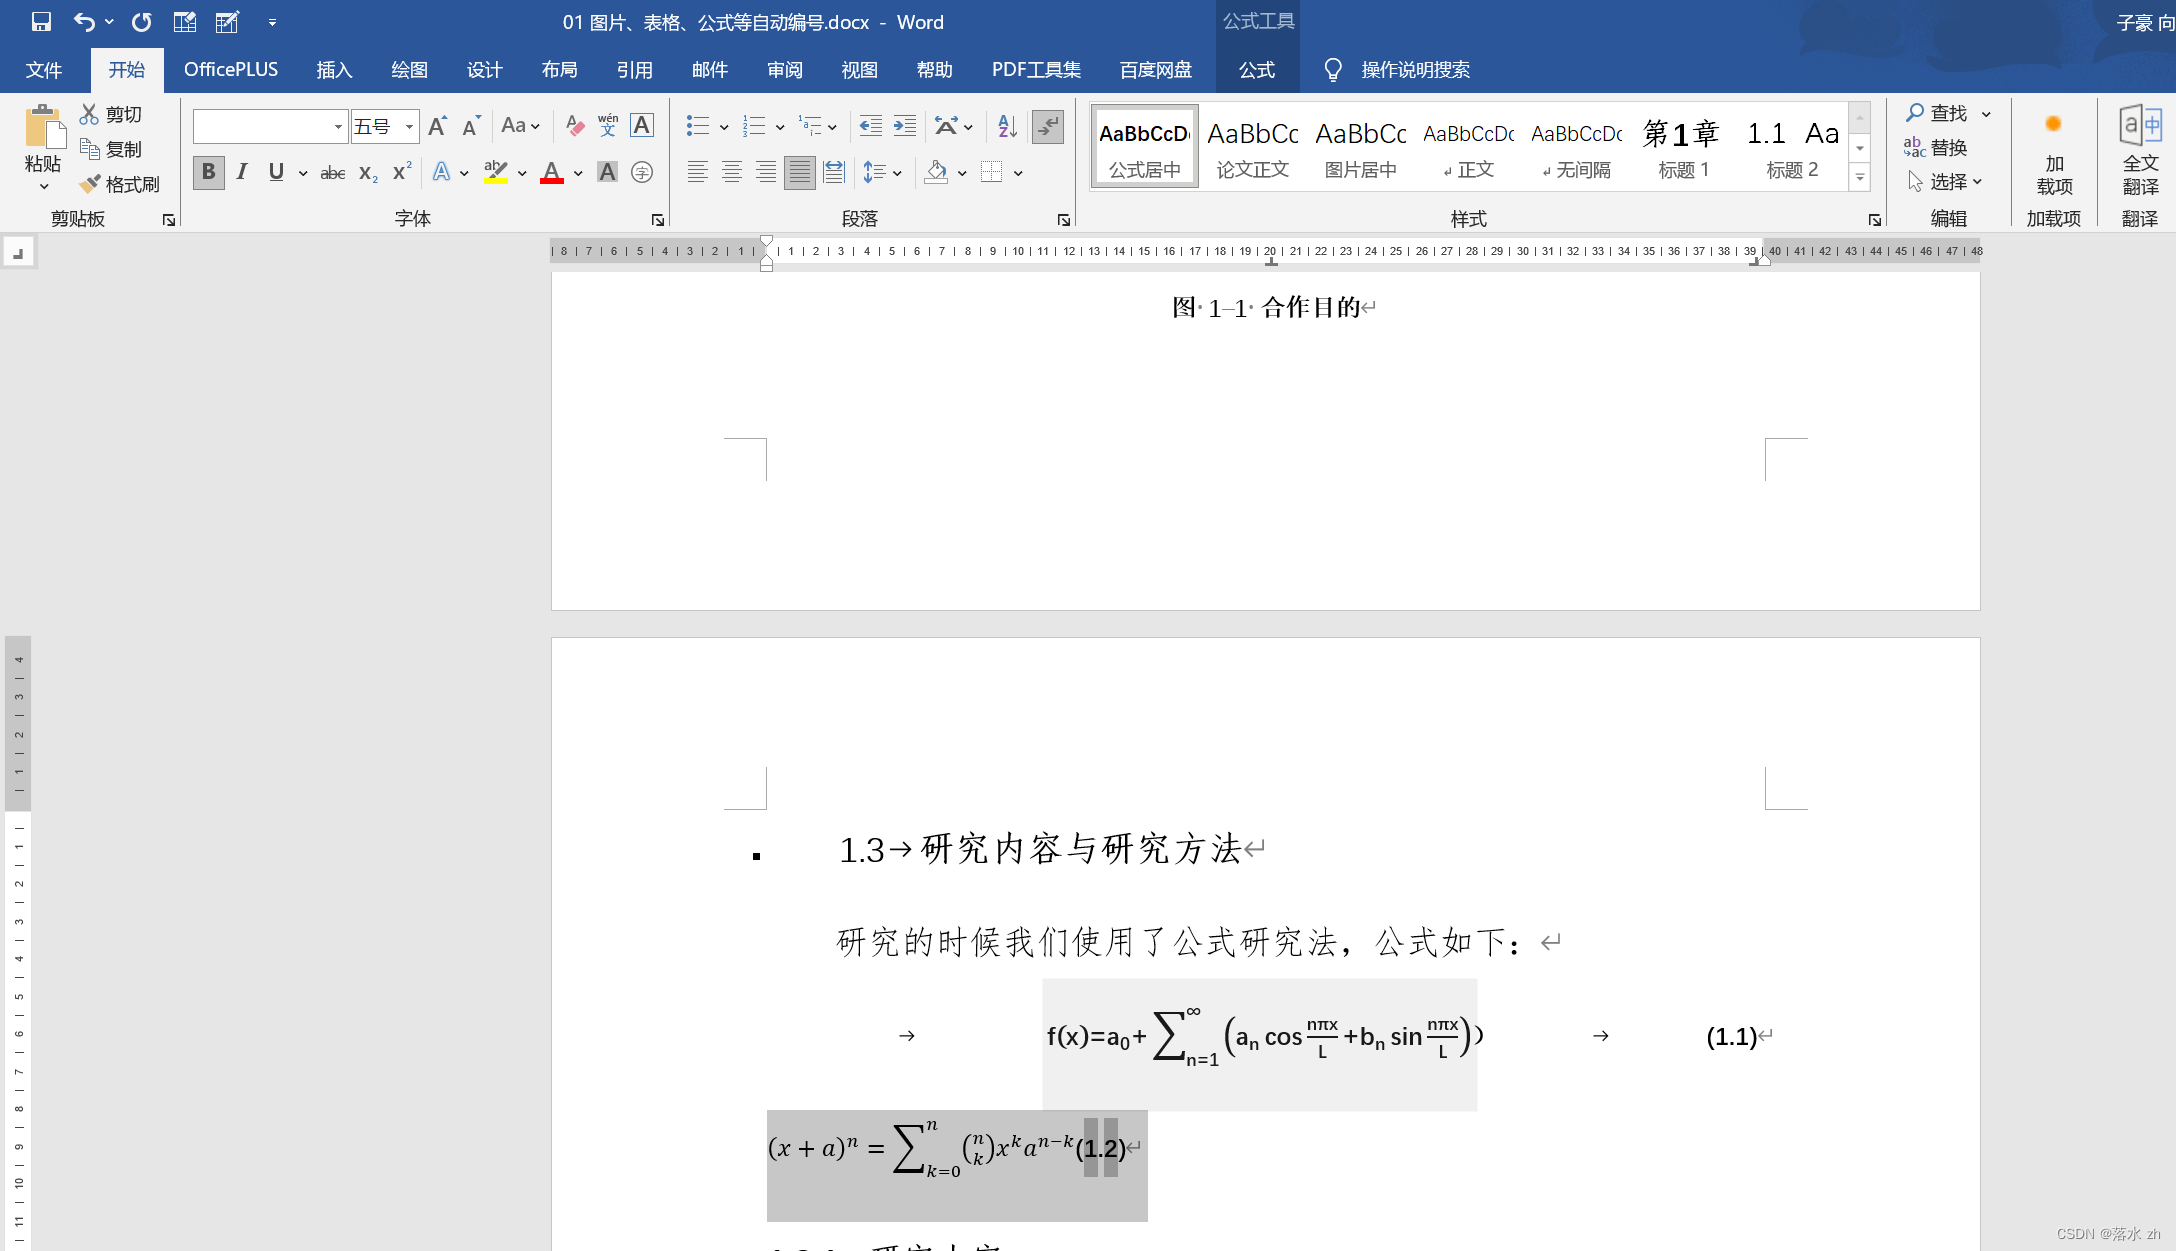The height and width of the screenshot is (1251, 2176).
Task: Activate 格式刷 format painter
Action: click(120, 184)
